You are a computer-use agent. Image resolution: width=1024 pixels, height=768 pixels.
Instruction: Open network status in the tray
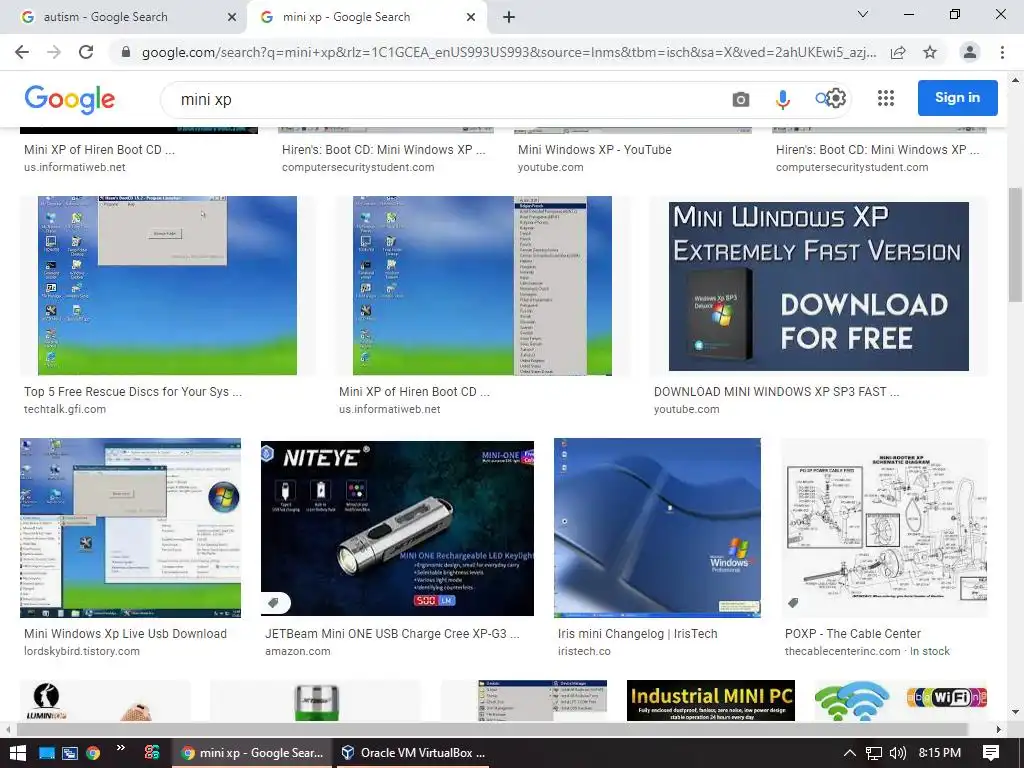tap(873, 753)
